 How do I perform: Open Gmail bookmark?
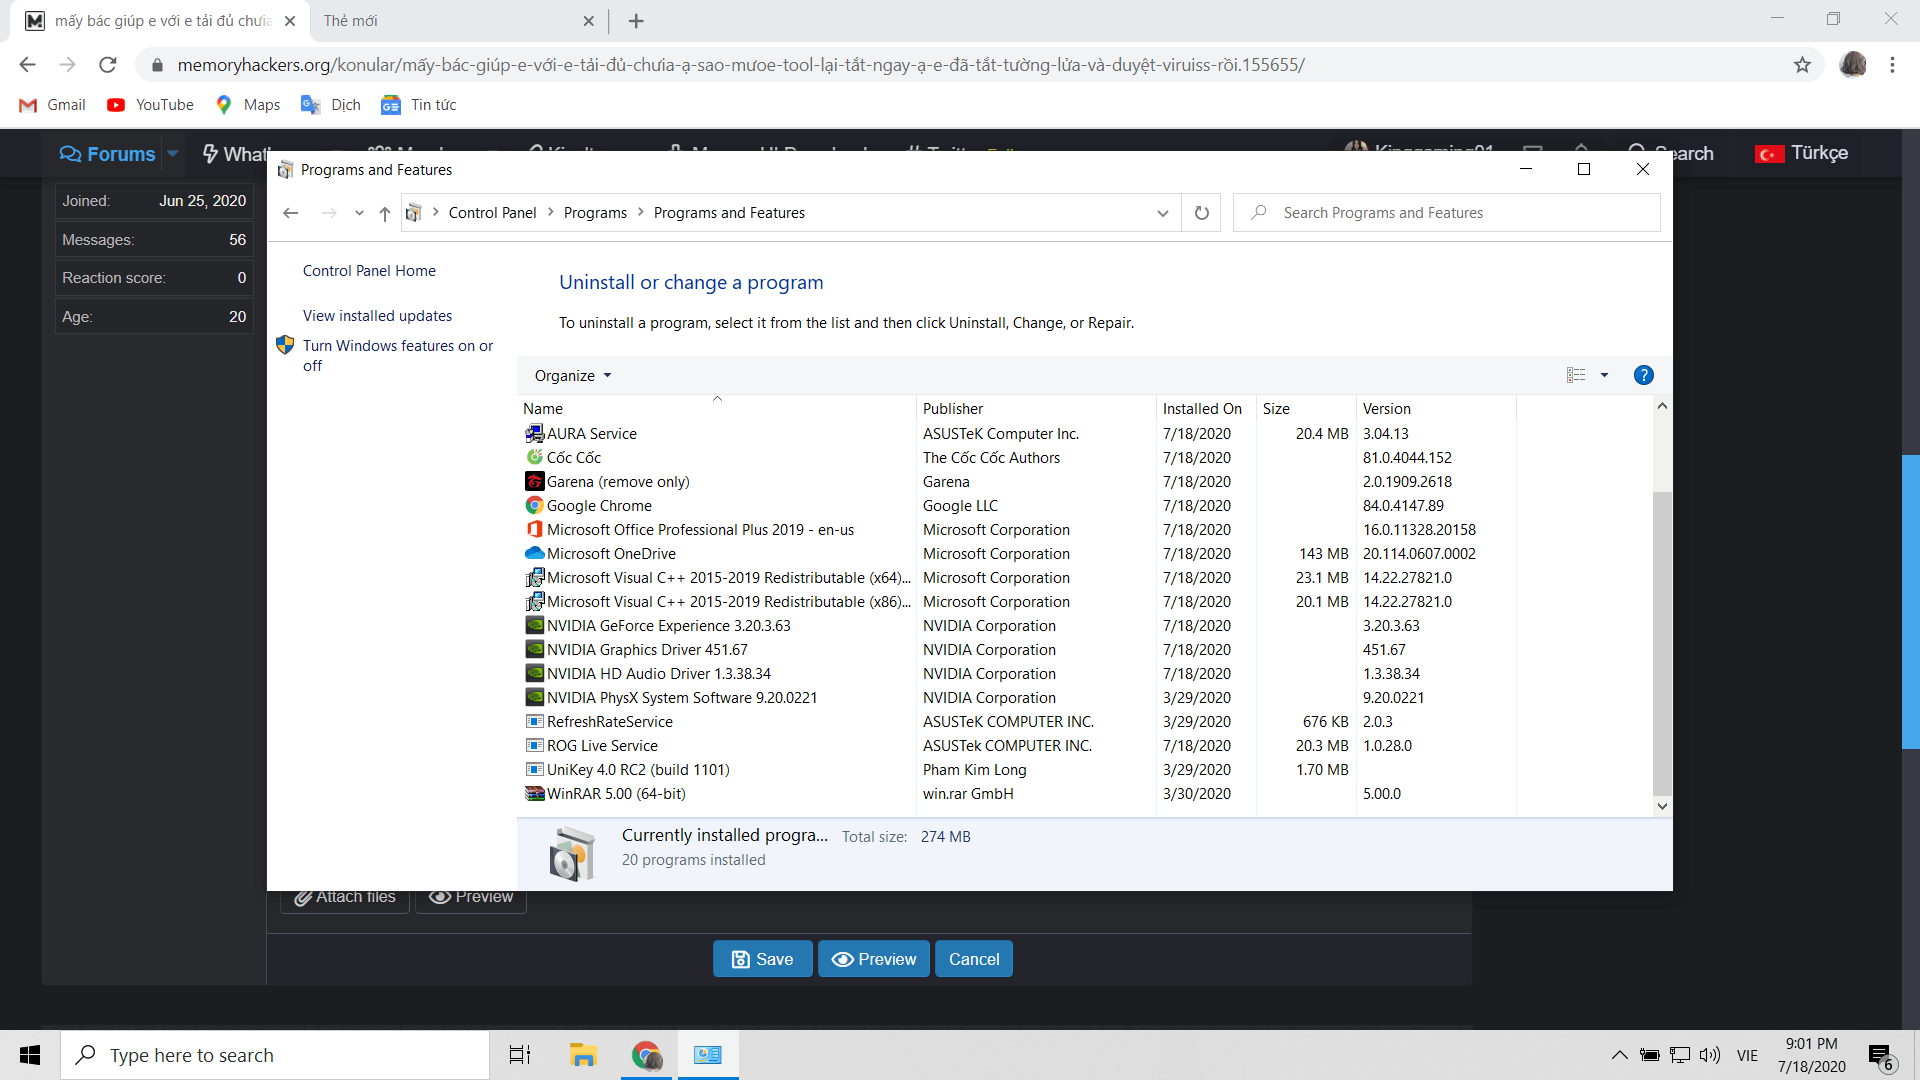(x=53, y=105)
